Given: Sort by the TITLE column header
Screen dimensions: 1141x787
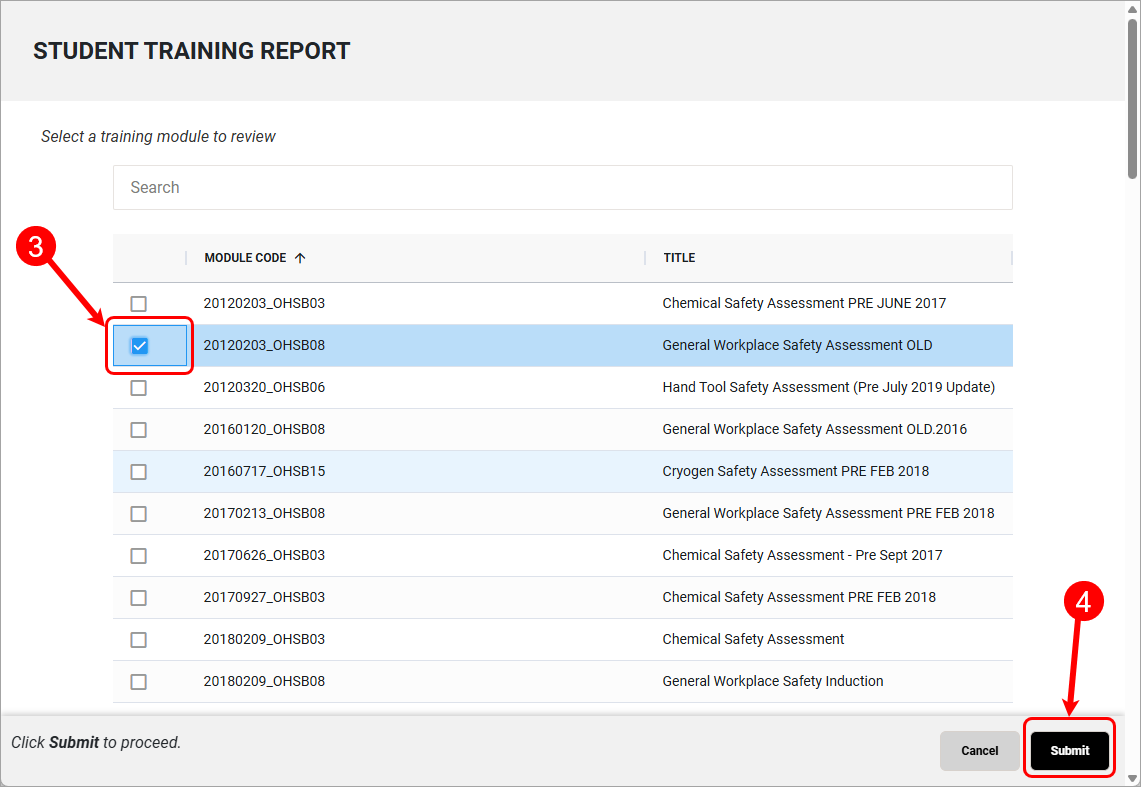Looking at the screenshot, I should pyautogui.click(x=679, y=258).
